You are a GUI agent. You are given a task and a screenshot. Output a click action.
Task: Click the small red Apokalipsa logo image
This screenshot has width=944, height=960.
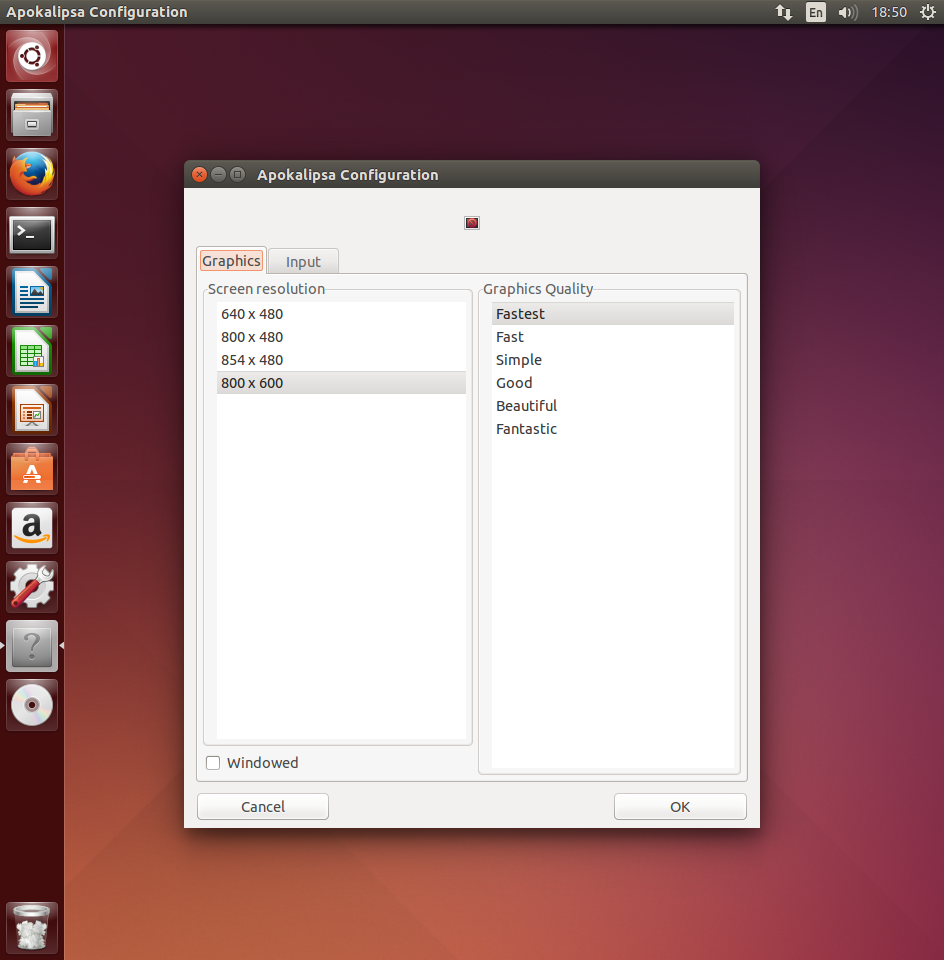point(472,223)
